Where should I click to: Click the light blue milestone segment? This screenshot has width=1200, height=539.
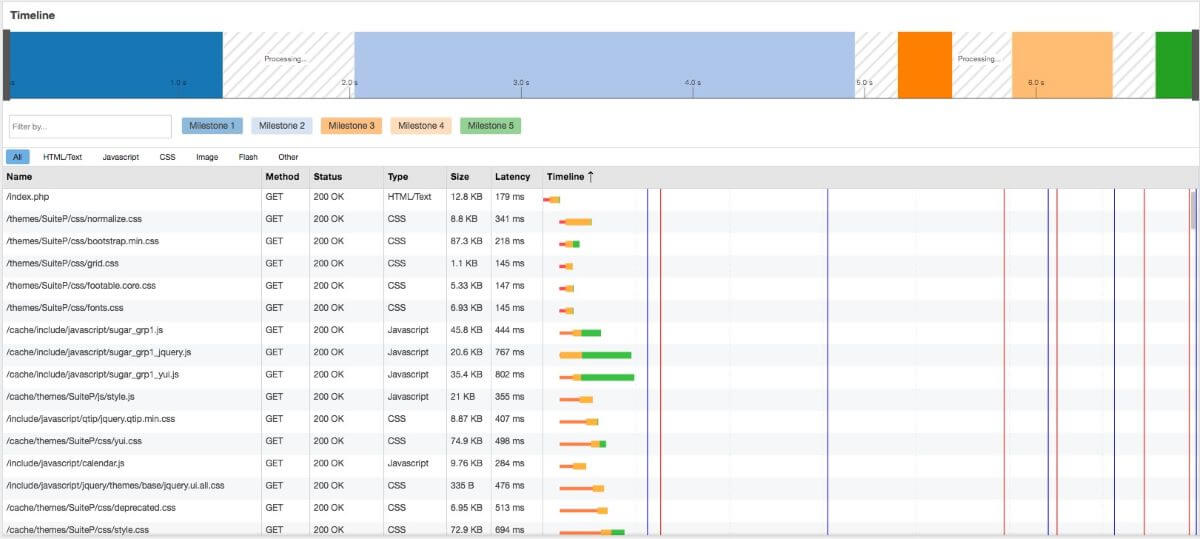604,65
